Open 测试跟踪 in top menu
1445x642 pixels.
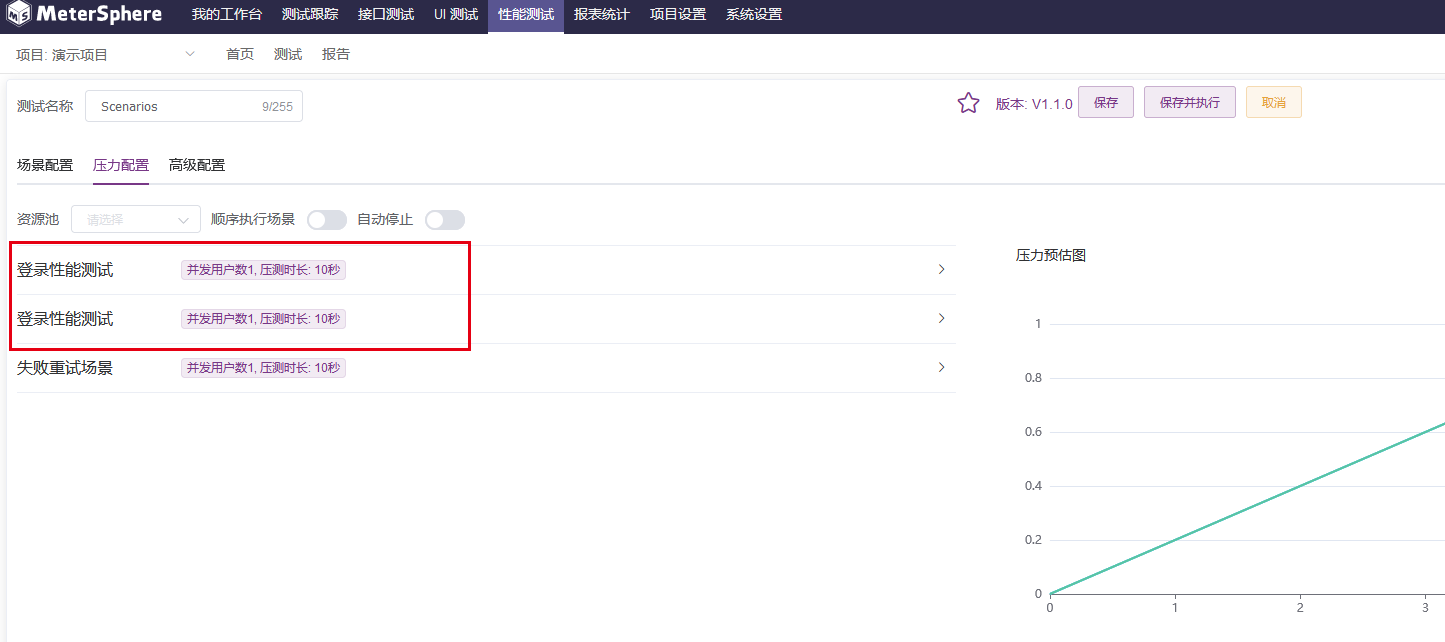click(310, 15)
